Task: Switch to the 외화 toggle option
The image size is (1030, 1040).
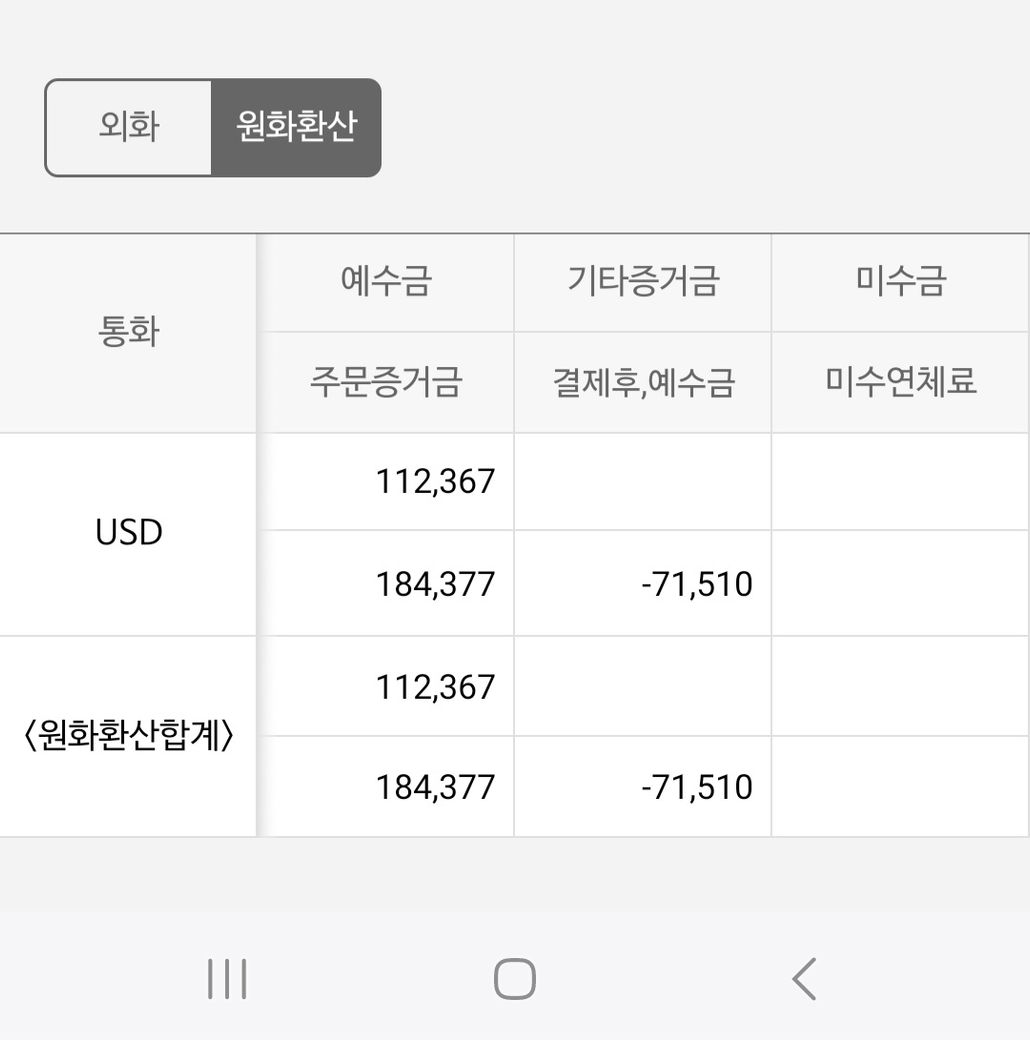Action: [129, 127]
